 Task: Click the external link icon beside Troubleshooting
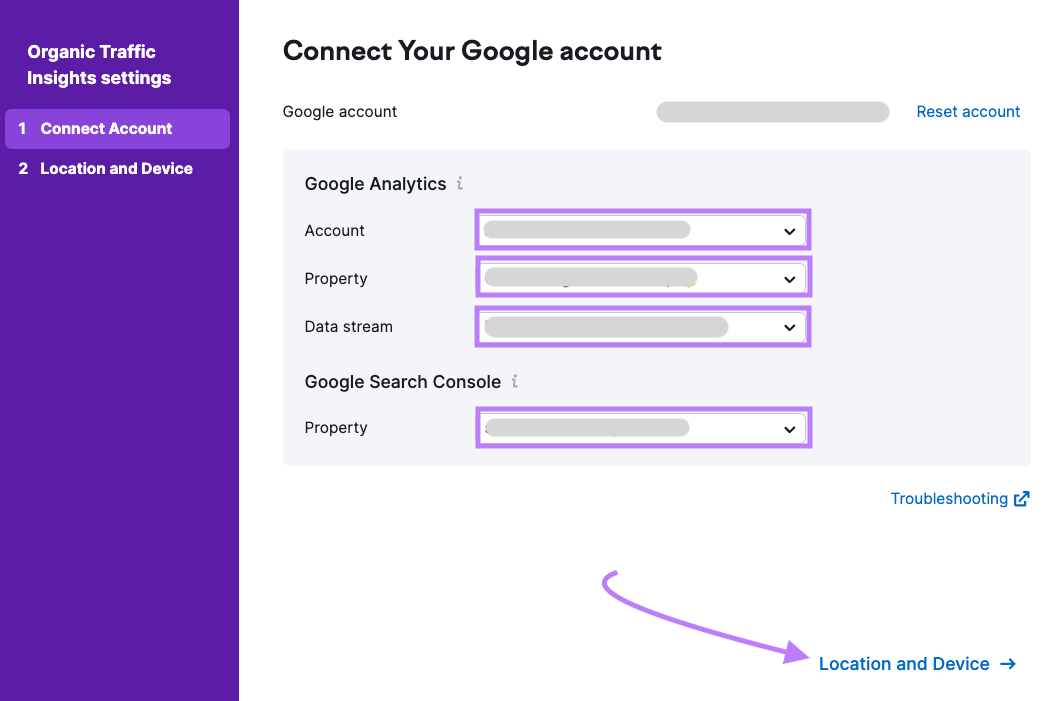tap(1021, 498)
